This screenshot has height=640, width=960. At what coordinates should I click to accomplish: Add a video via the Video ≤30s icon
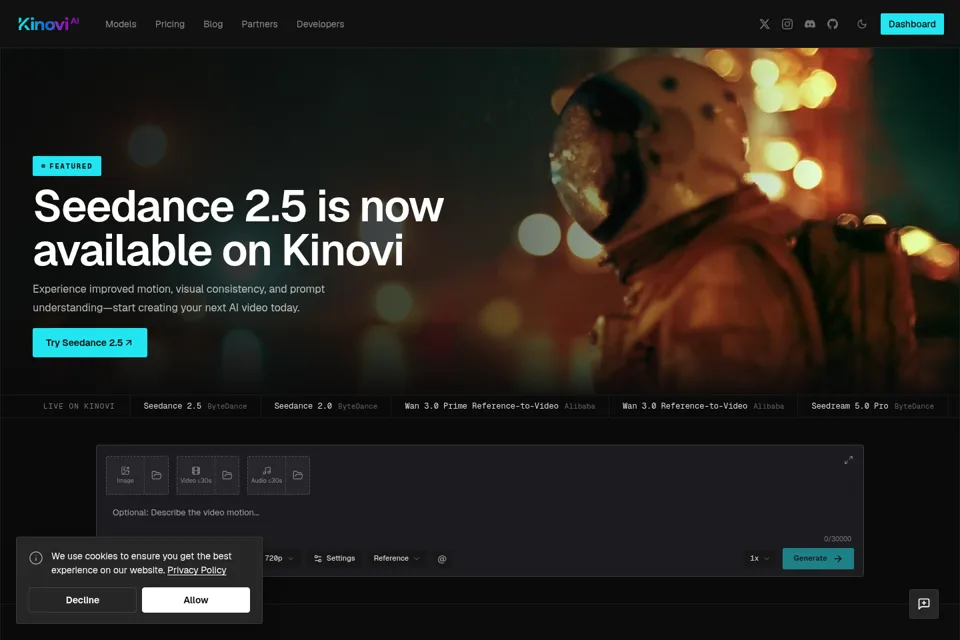(x=195, y=475)
